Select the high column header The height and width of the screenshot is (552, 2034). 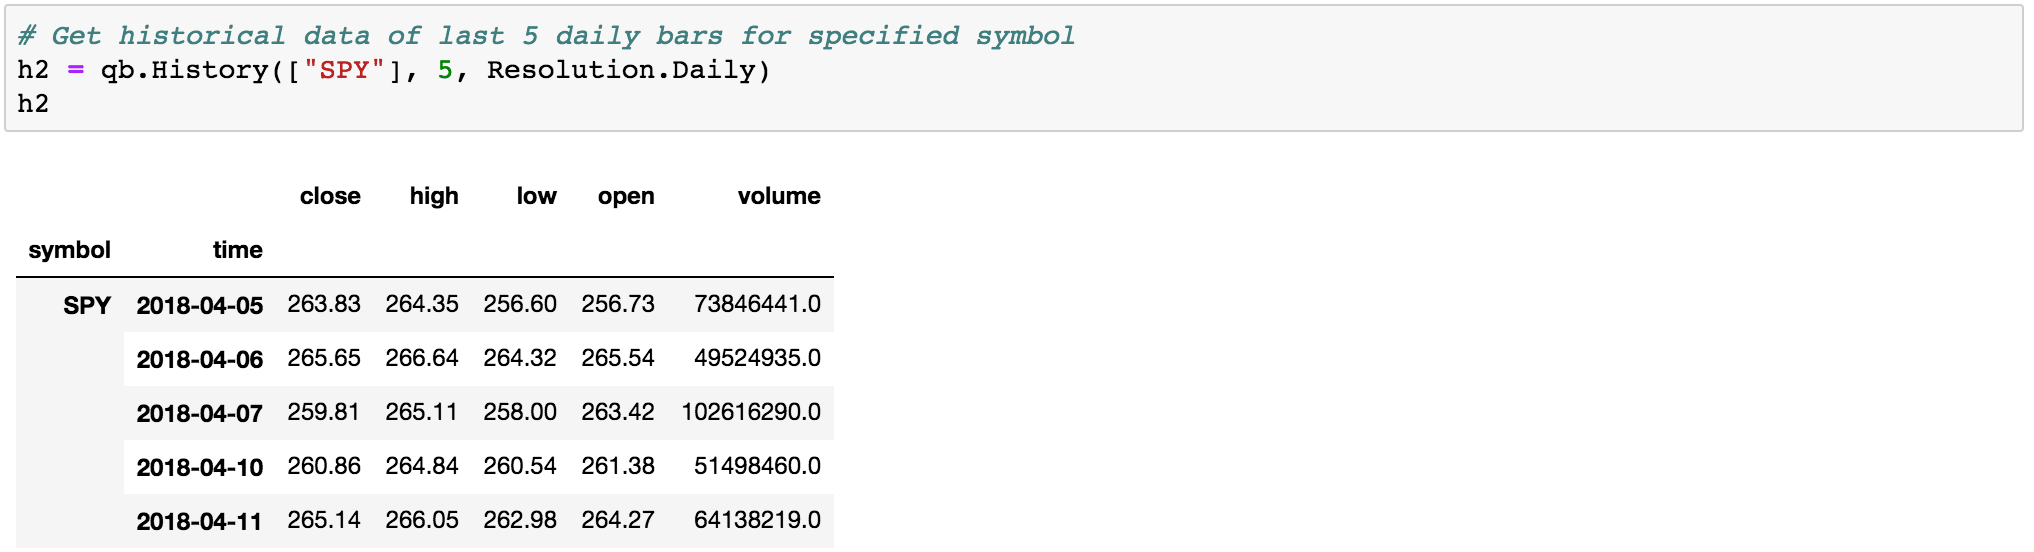point(434,196)
